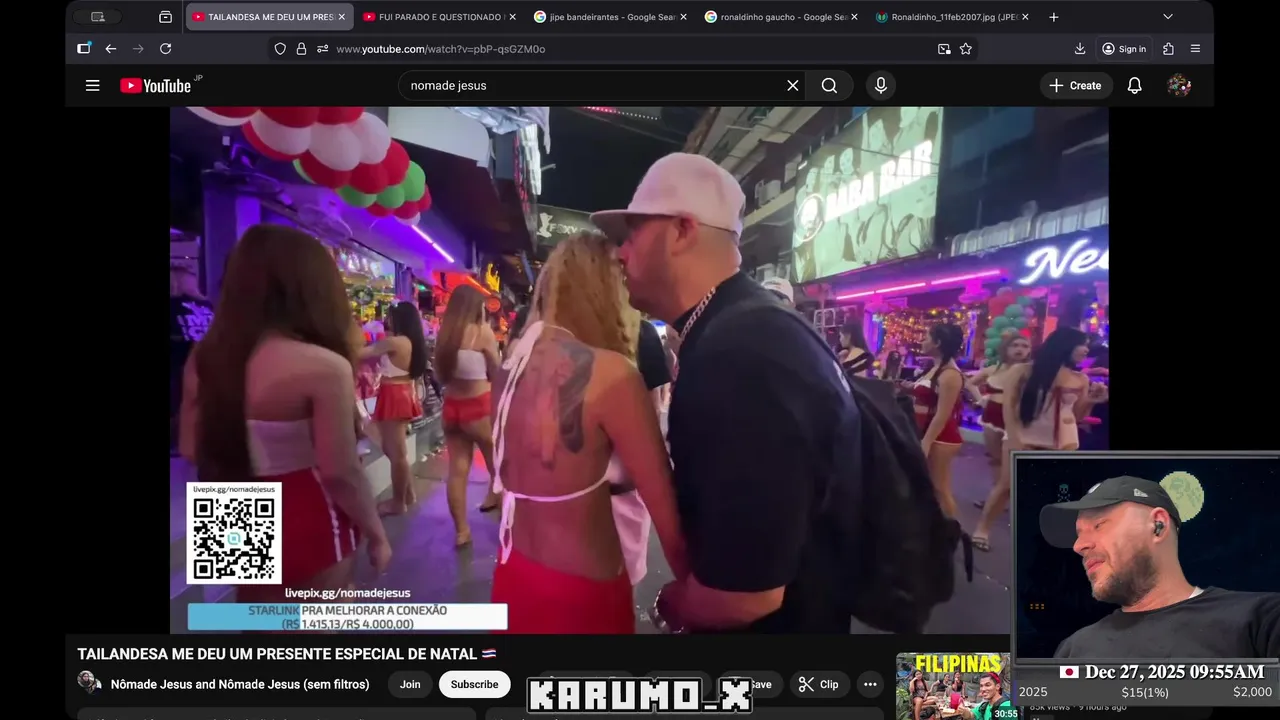
Task: Open 'Nômade Jesus and Nômade Jesus (sem filtros)' channel link
Action: pyautogui.click(x=240, y=684)
